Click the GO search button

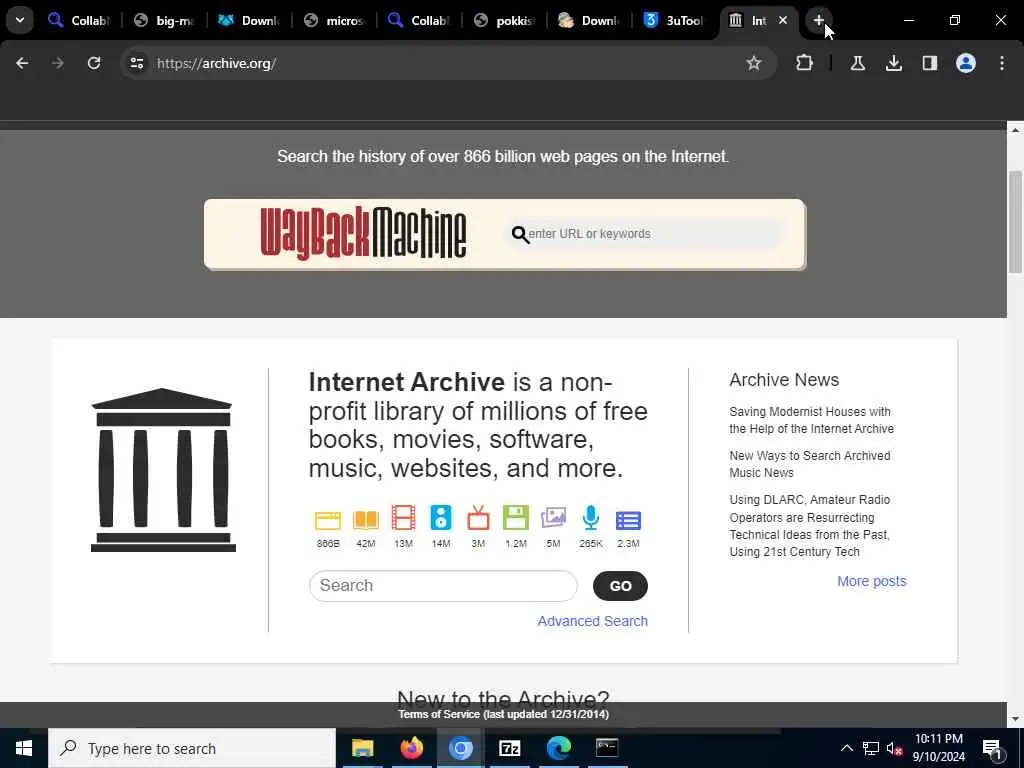click(620, 586)
